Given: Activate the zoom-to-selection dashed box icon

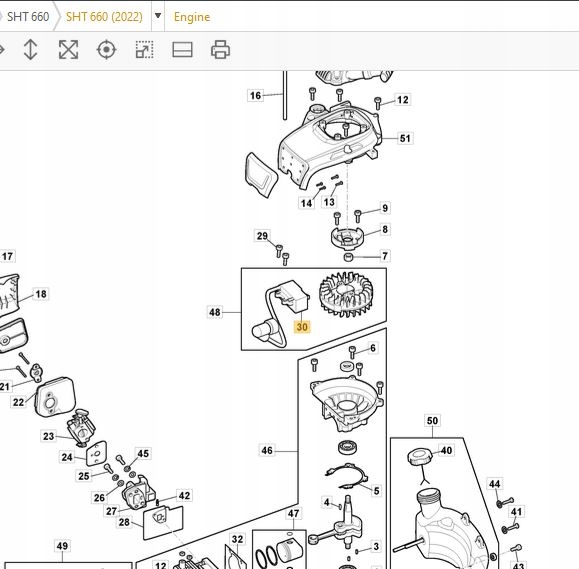Looking at the screenshot, I should [x=144, y=49].
